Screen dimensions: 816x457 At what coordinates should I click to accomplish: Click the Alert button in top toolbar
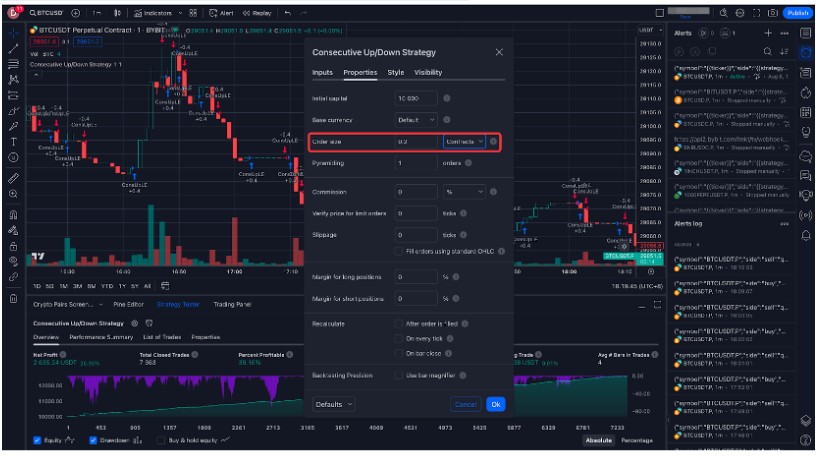click(221, 13)
